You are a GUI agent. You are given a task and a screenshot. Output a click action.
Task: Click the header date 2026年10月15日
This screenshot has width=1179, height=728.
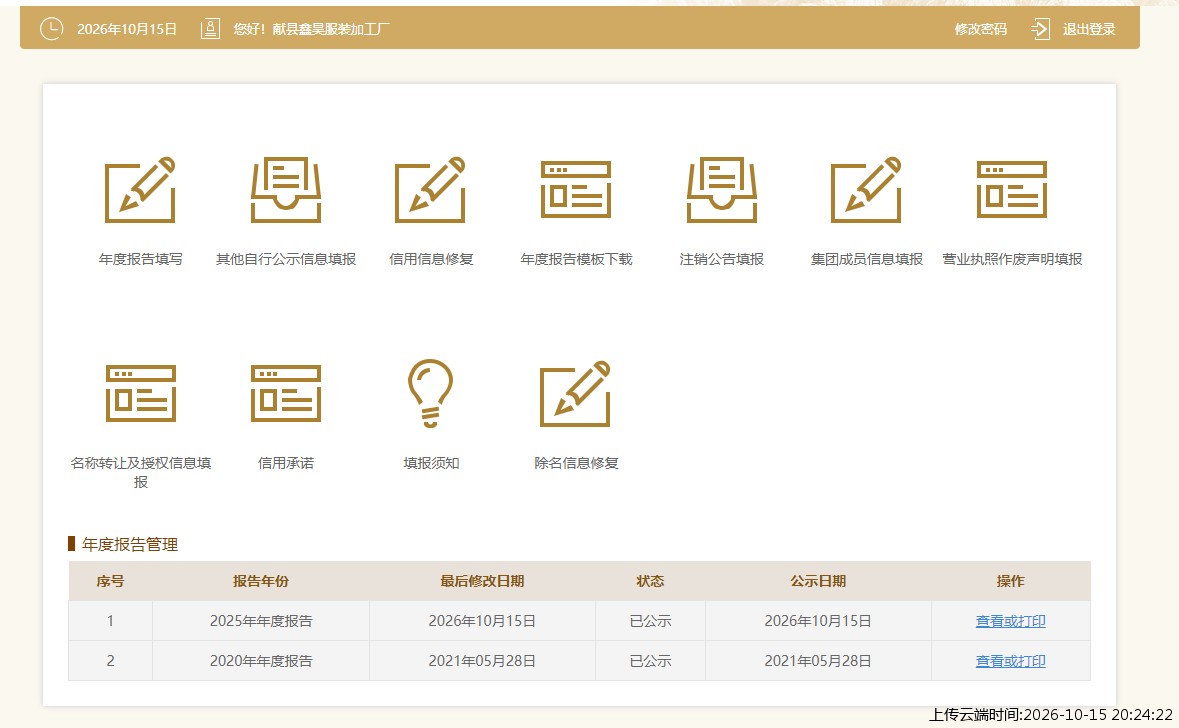(126, 29)
